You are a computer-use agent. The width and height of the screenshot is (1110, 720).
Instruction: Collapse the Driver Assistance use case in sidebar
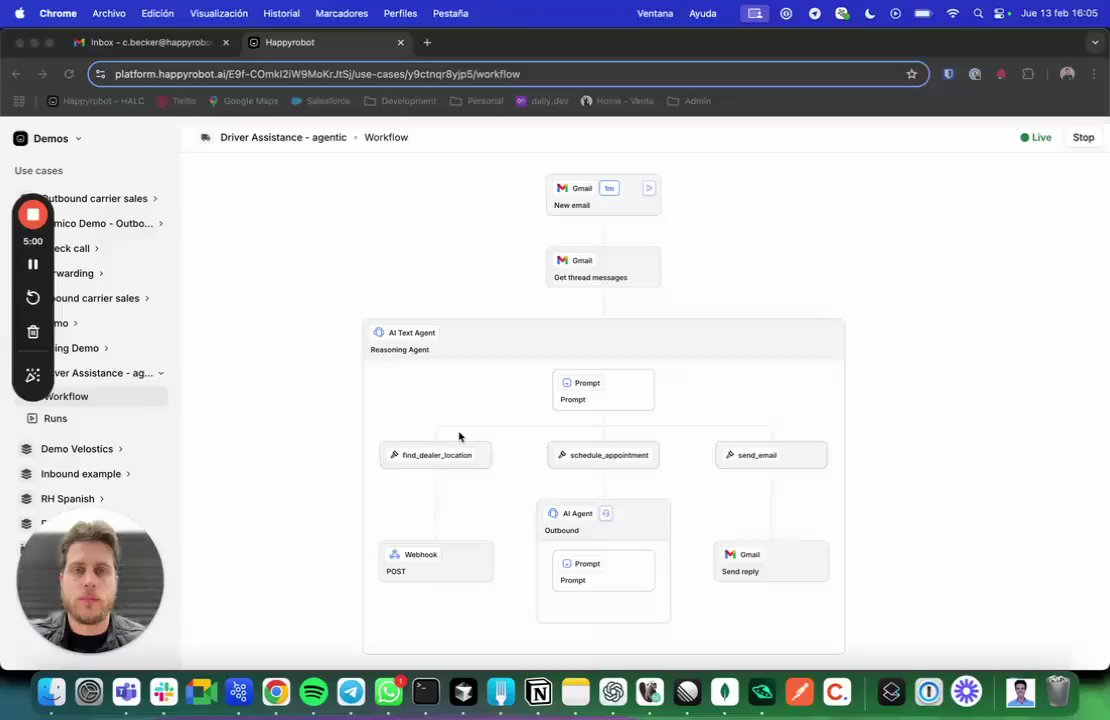[161, 373]
